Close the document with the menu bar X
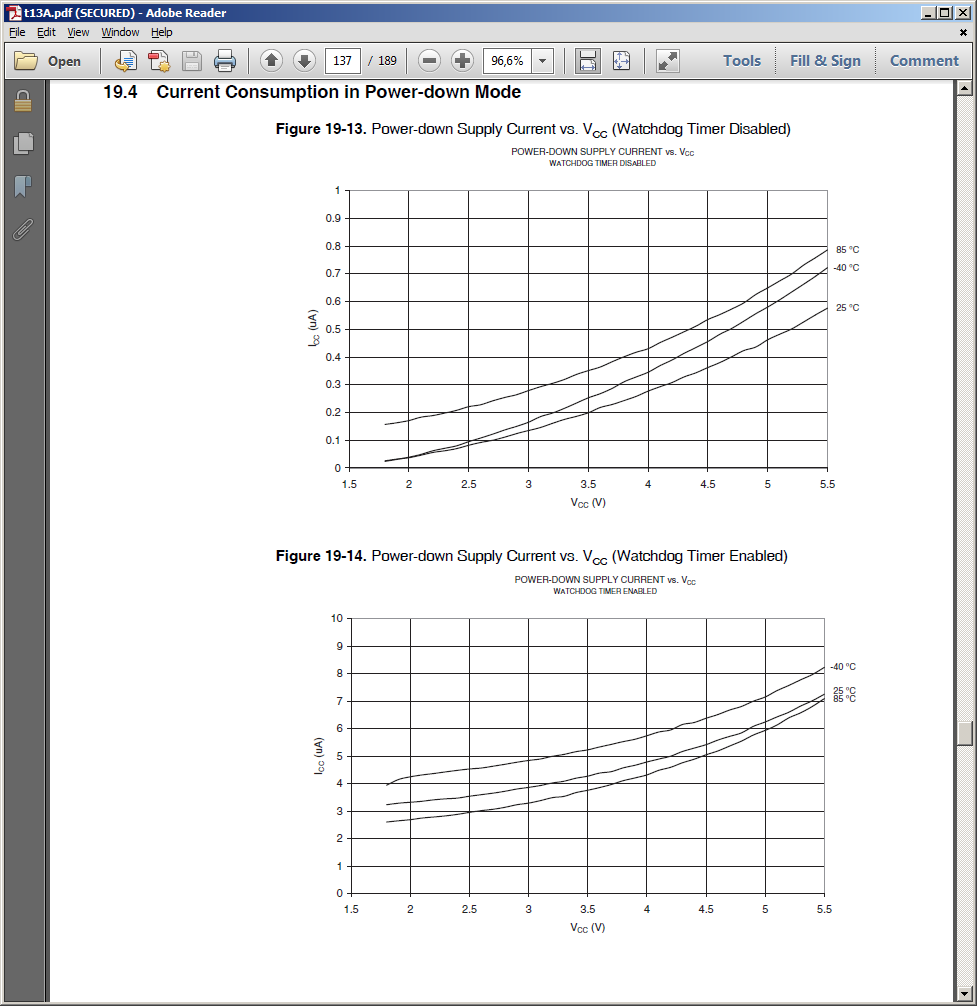Image resolution: width=977 pixels, height=1006 pixels. [x=963, y=32]
